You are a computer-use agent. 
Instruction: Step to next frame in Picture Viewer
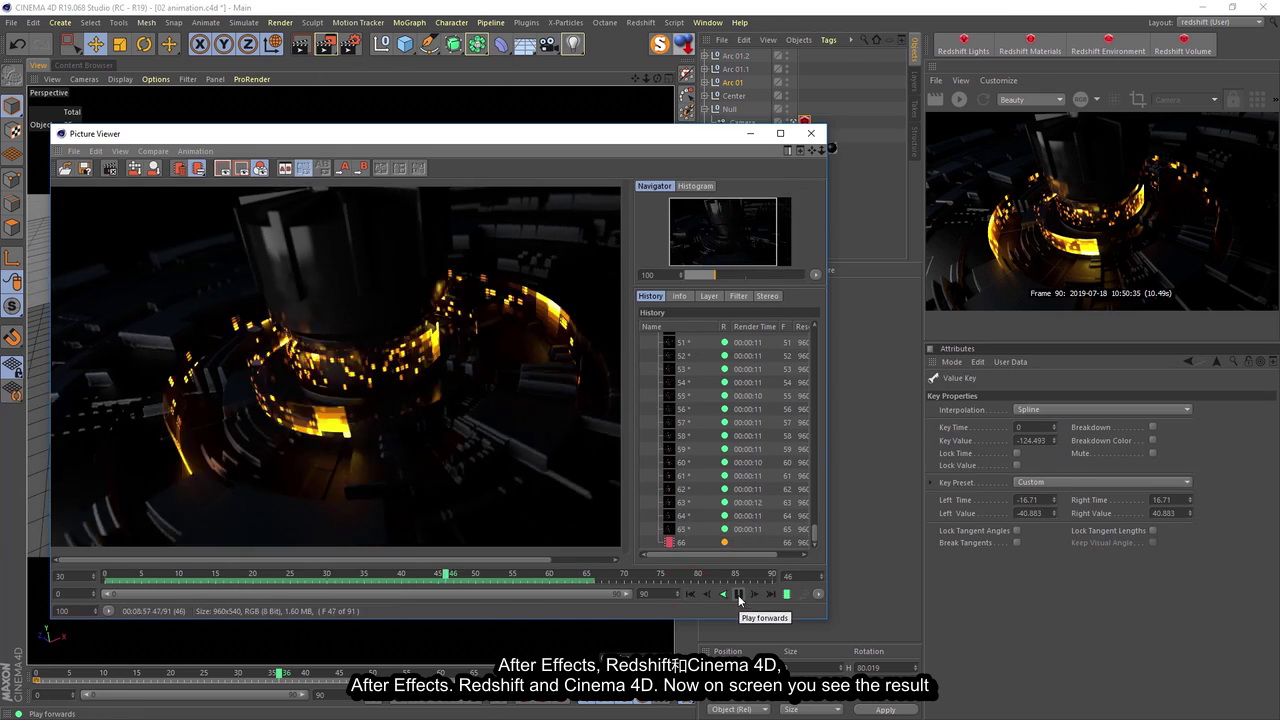tap(755, 594)
